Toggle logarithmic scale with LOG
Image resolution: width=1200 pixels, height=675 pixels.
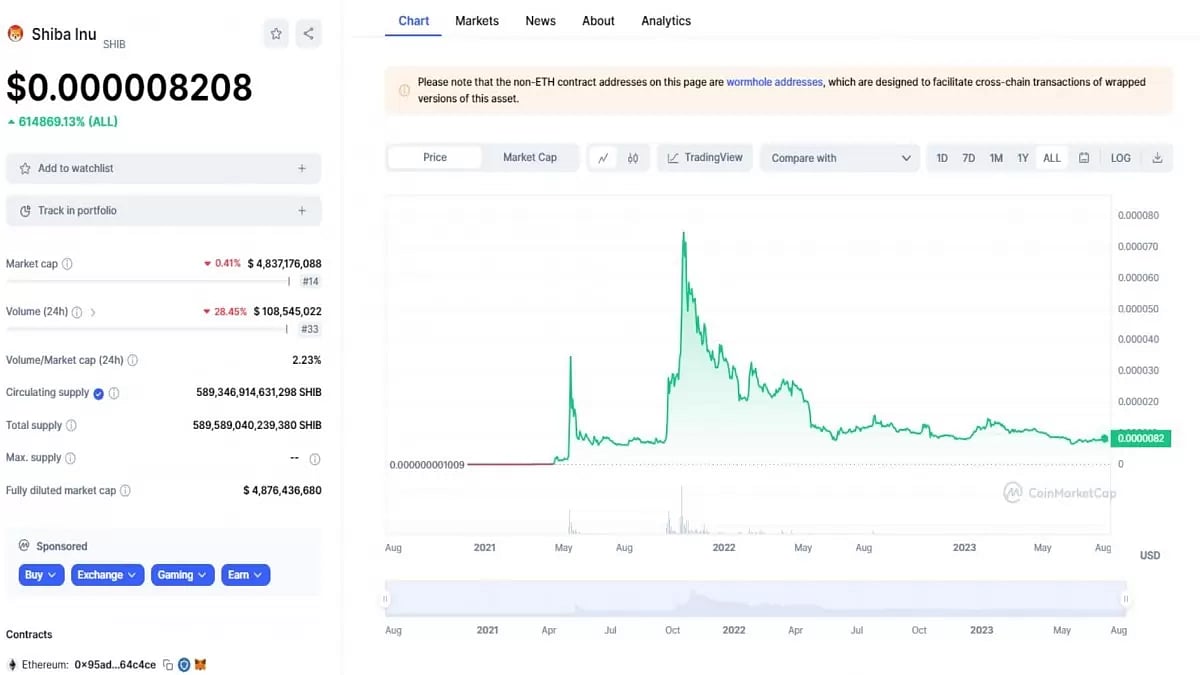(1120, 157)
